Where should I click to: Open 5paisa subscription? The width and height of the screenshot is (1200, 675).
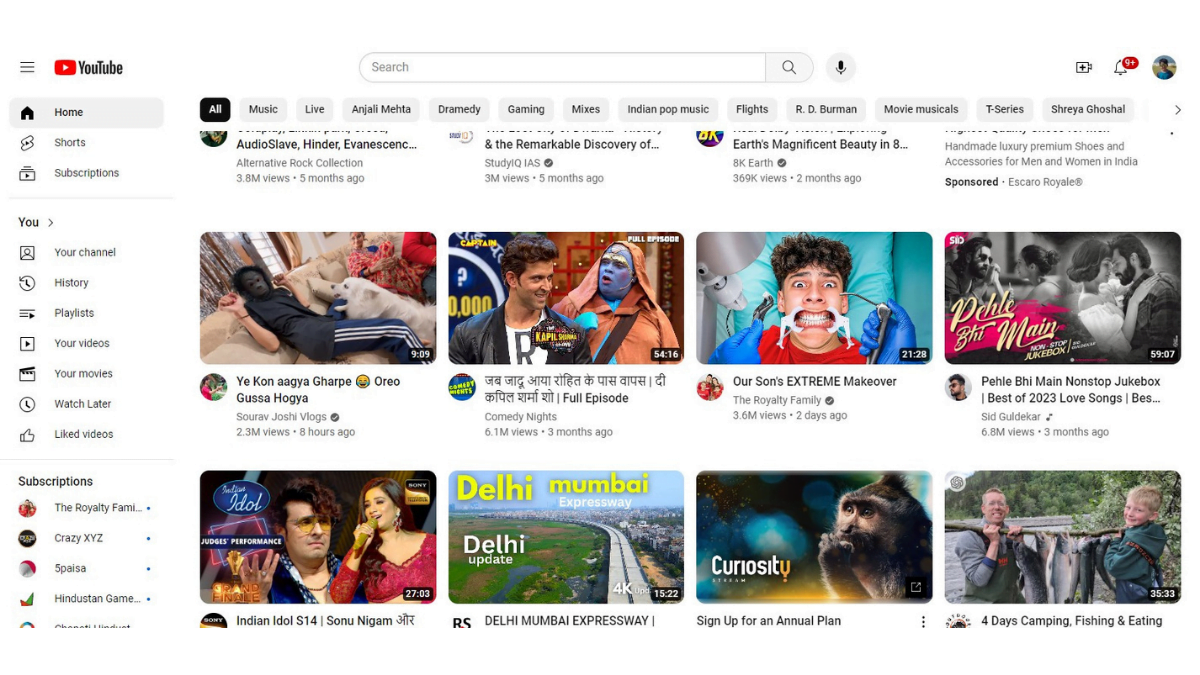tap(86, 568)
